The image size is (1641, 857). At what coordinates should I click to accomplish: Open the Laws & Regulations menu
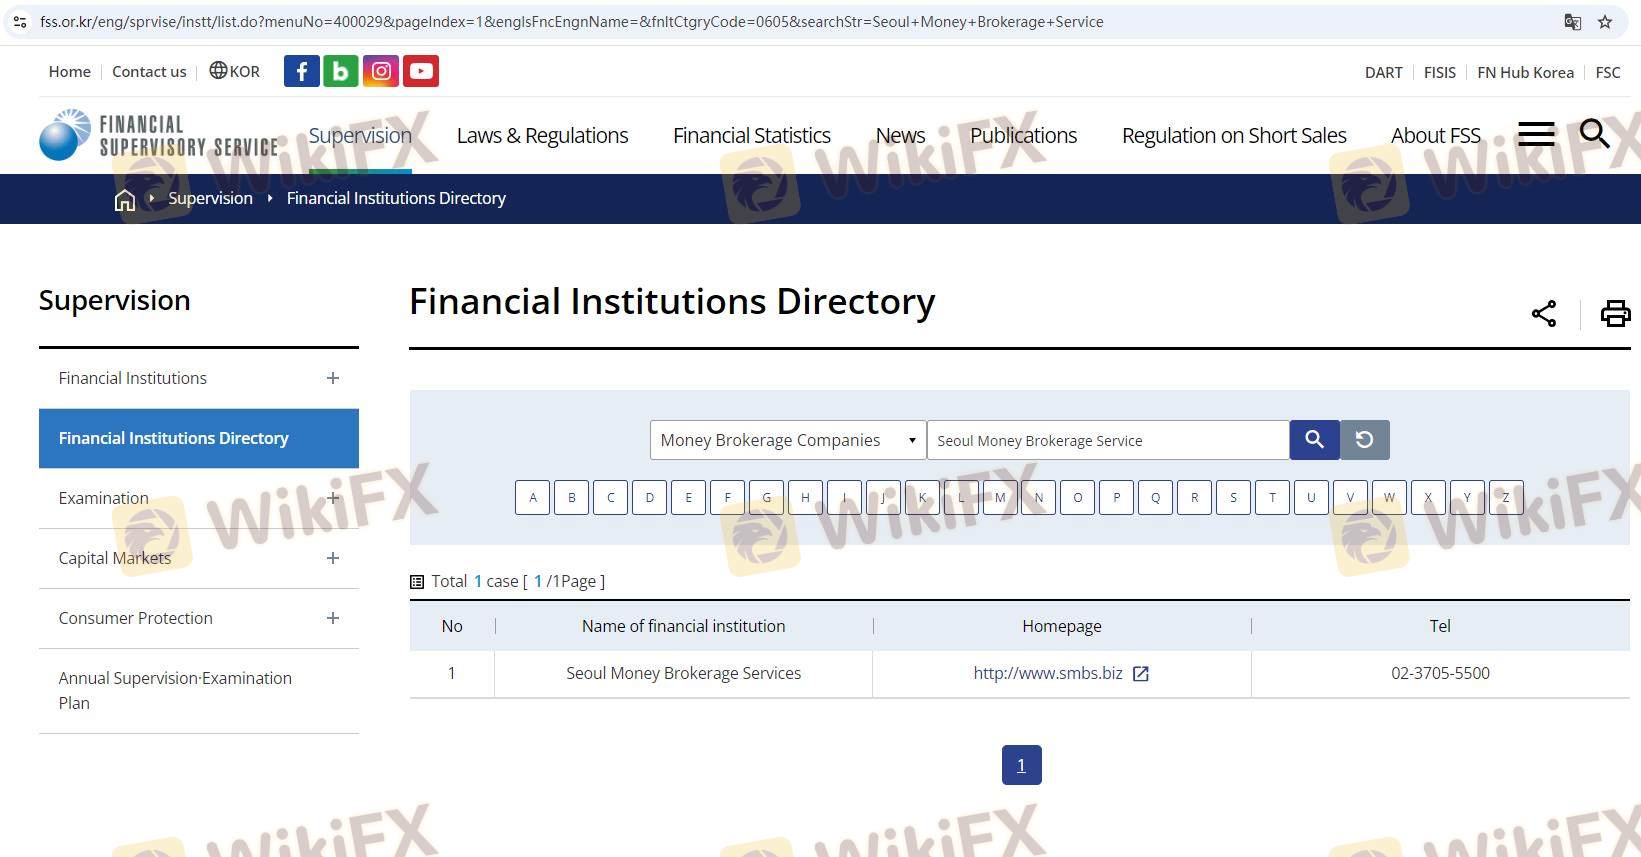(542, 135)
